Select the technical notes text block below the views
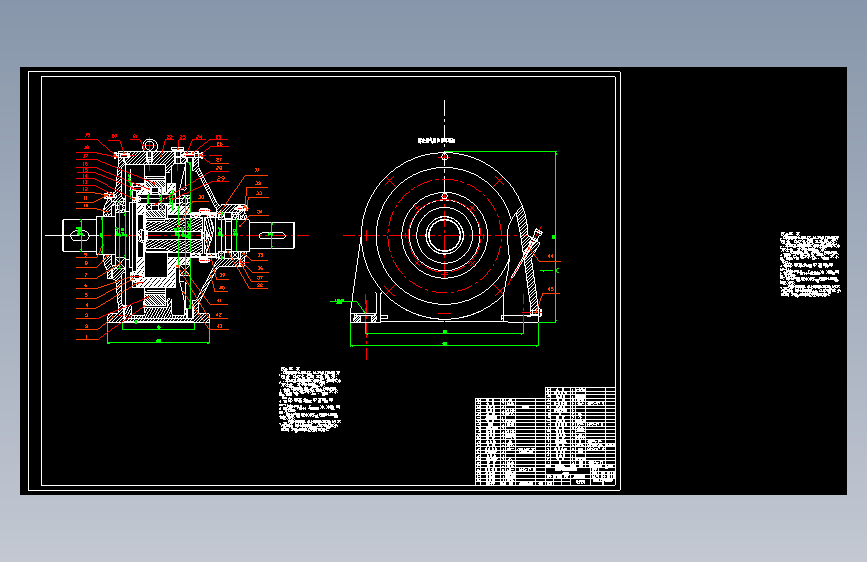This screenshot has width=867, height=562. [310, 399]
